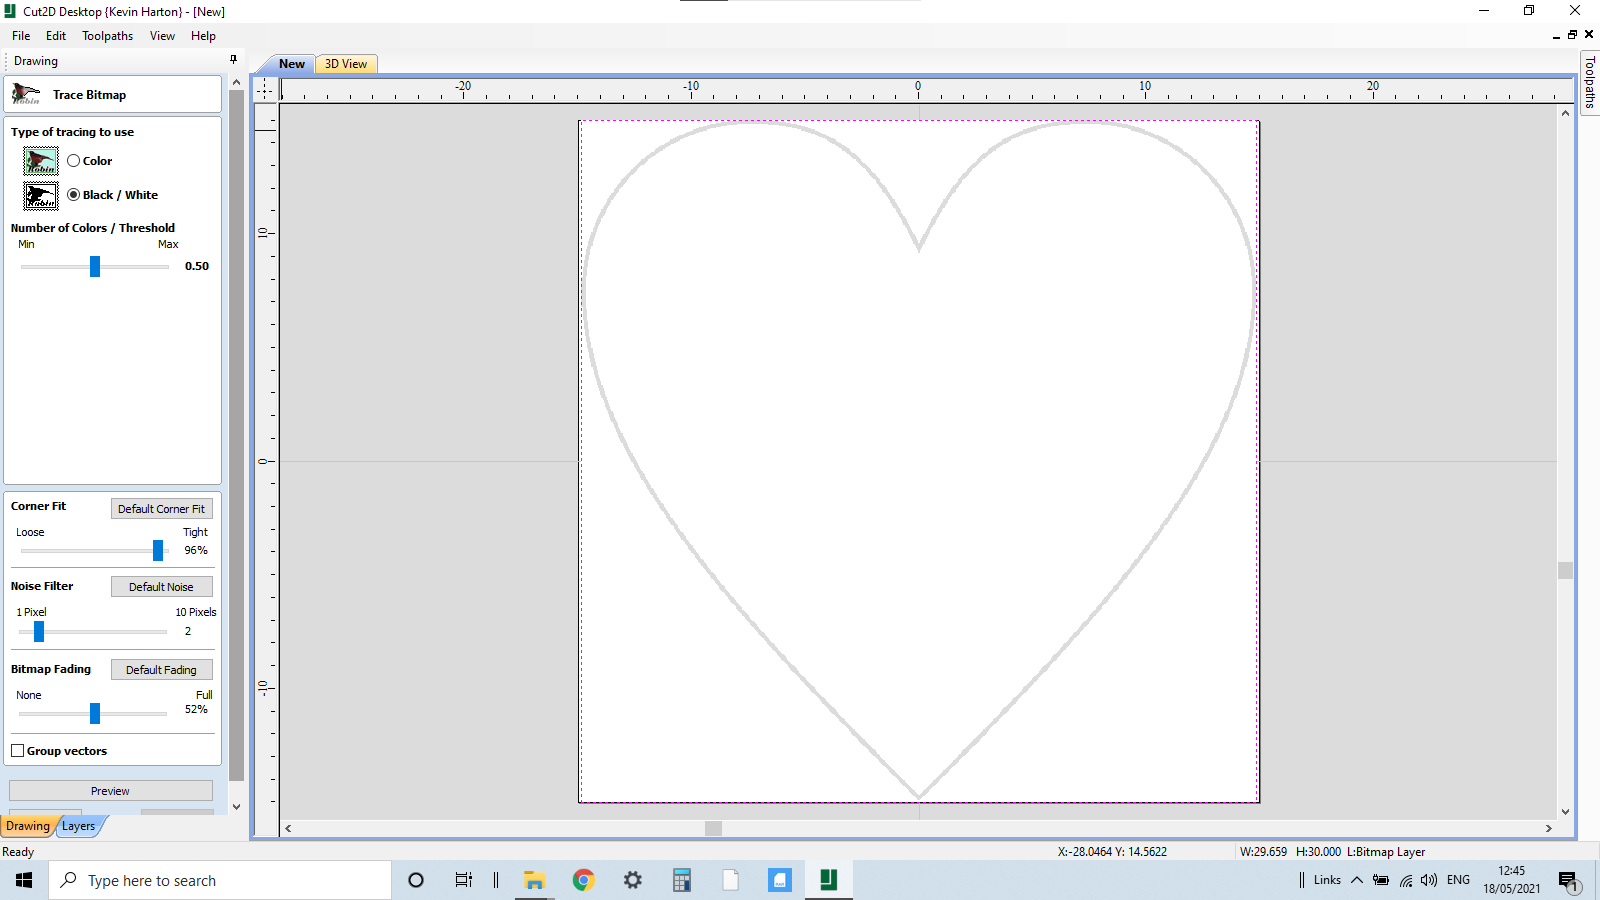Screen dimensions: 1600x900
Task: Select the Black / White radio button
Action: coord(74,195)
